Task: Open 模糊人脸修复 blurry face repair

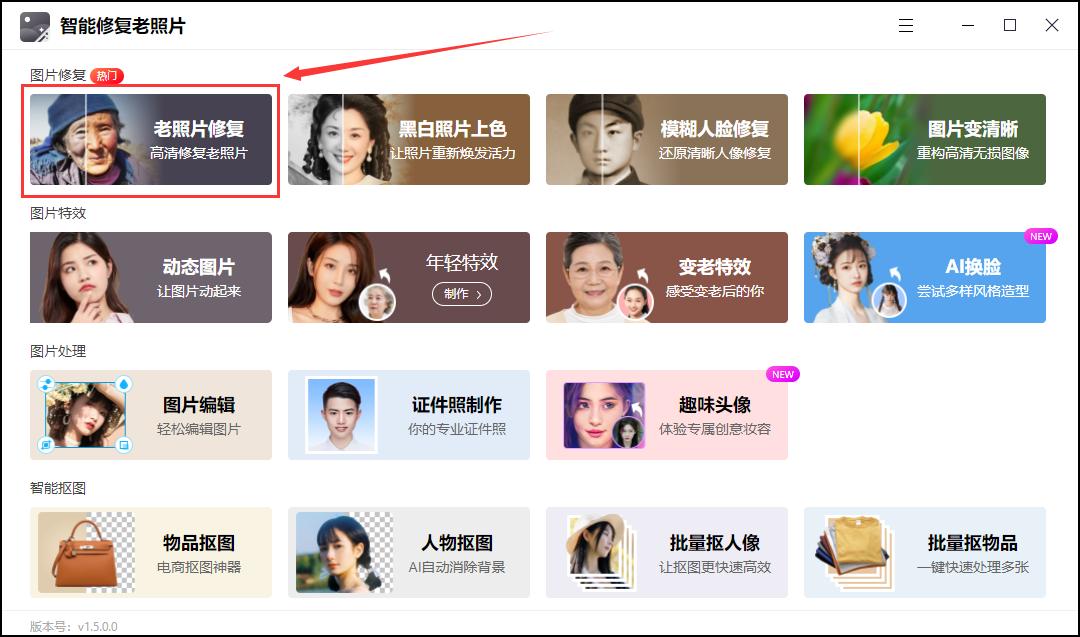Action: tap(667, 139)
